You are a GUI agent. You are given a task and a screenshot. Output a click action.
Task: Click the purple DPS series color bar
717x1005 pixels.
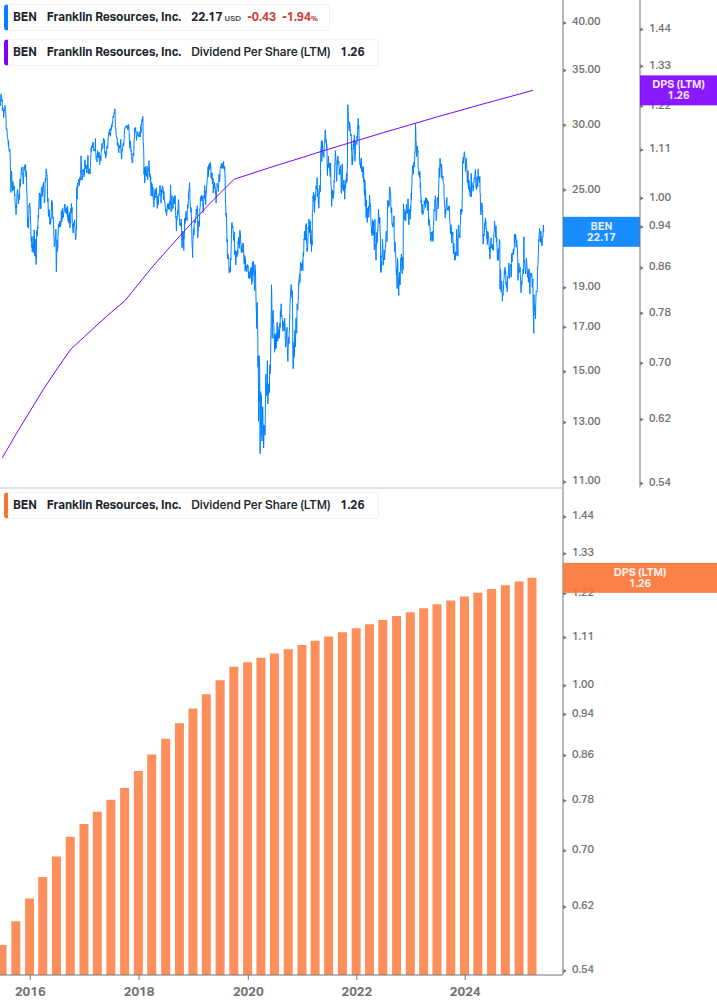coord(6,52)
